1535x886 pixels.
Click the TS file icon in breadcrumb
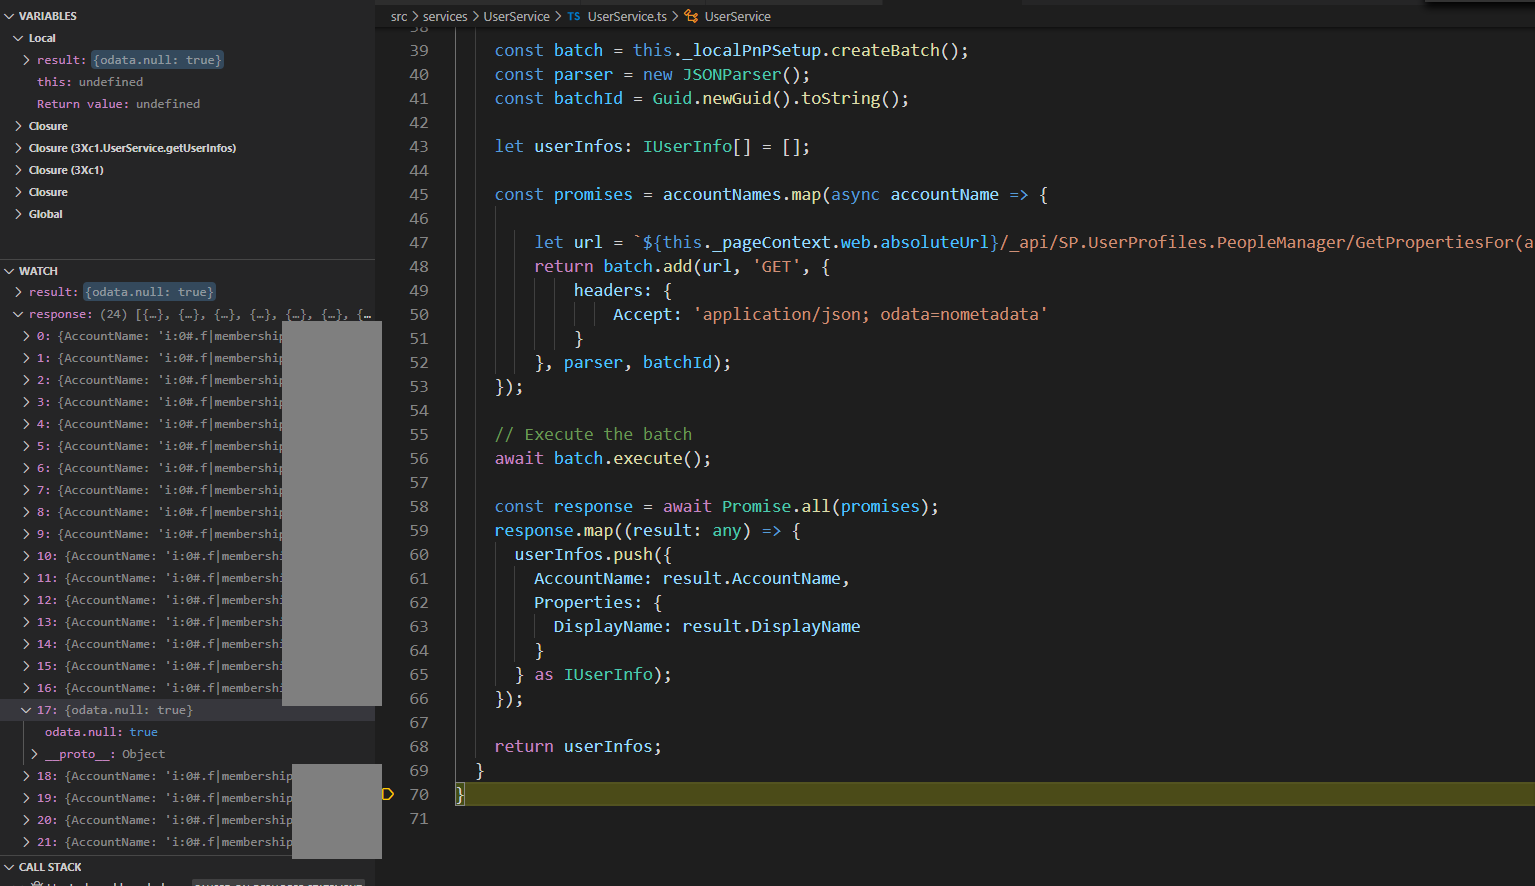[574, 16]
